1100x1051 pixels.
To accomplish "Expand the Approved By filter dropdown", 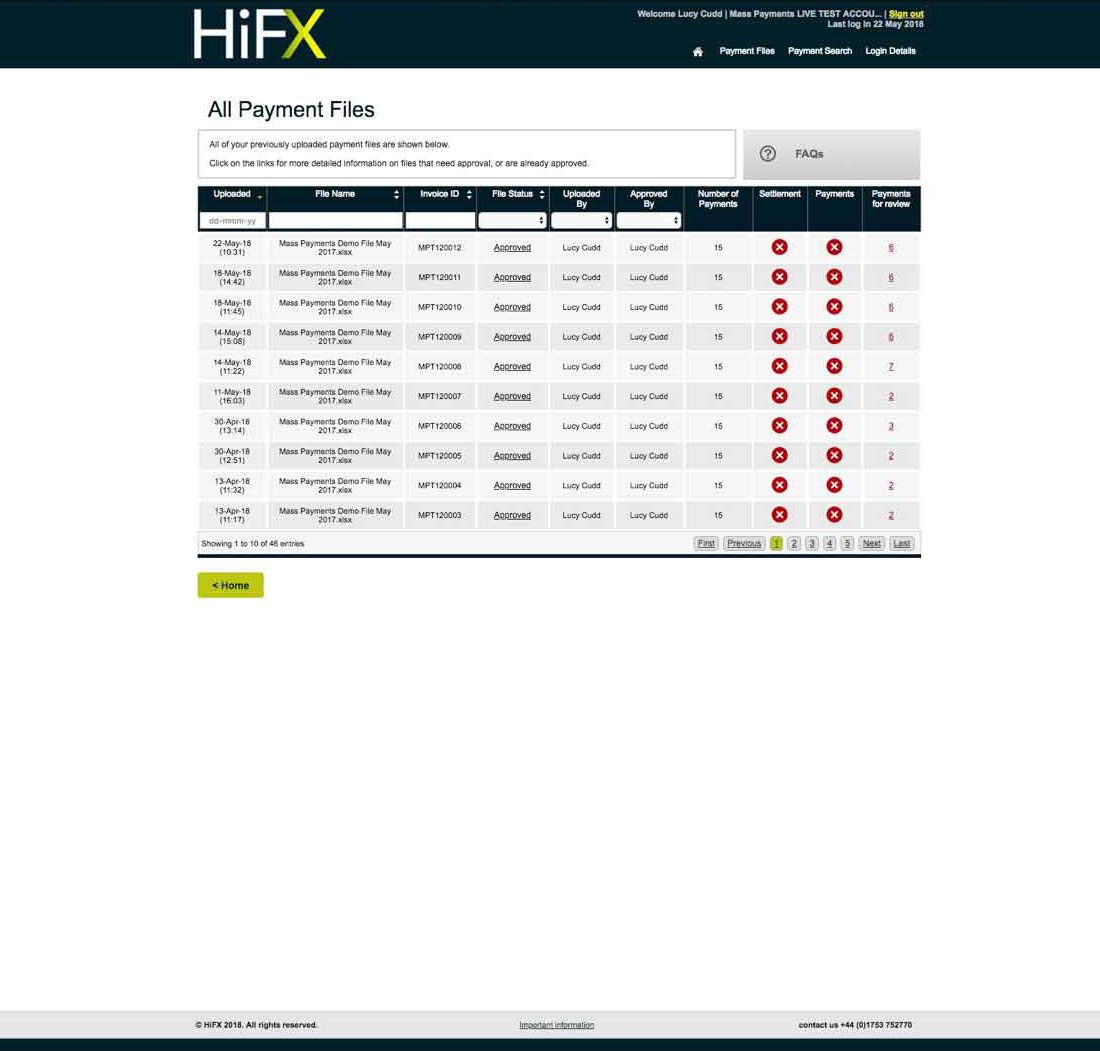I will 648,220.
